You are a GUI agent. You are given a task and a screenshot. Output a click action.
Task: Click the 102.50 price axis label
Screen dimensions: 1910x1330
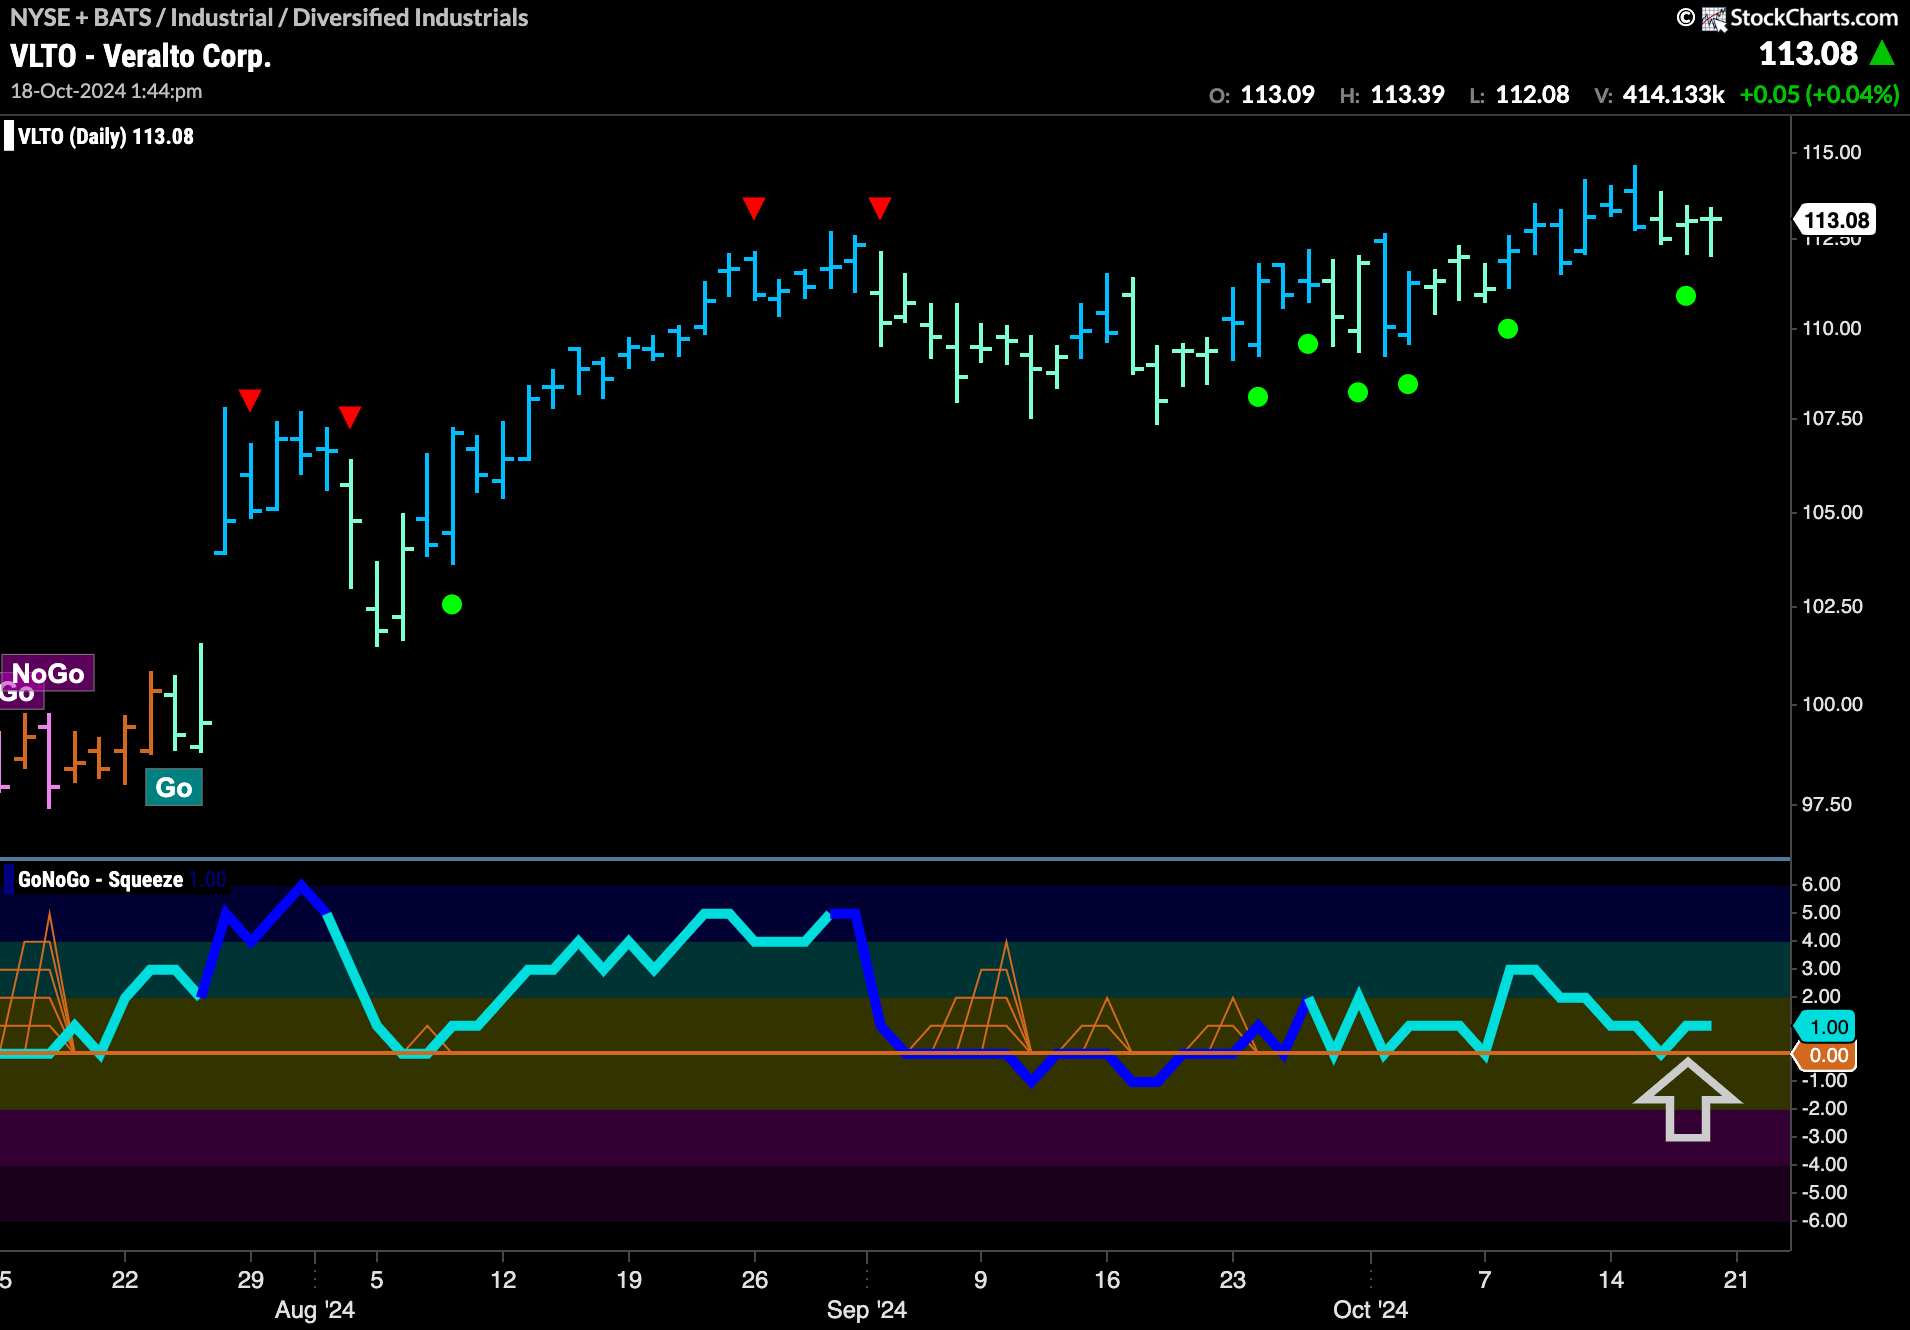(x=1832, y=606)
